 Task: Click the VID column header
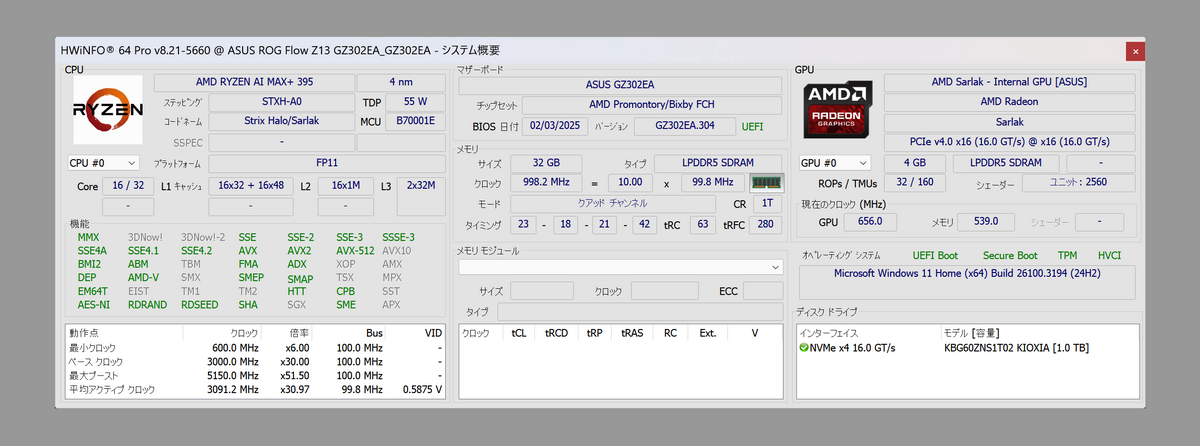click(432, 332)
